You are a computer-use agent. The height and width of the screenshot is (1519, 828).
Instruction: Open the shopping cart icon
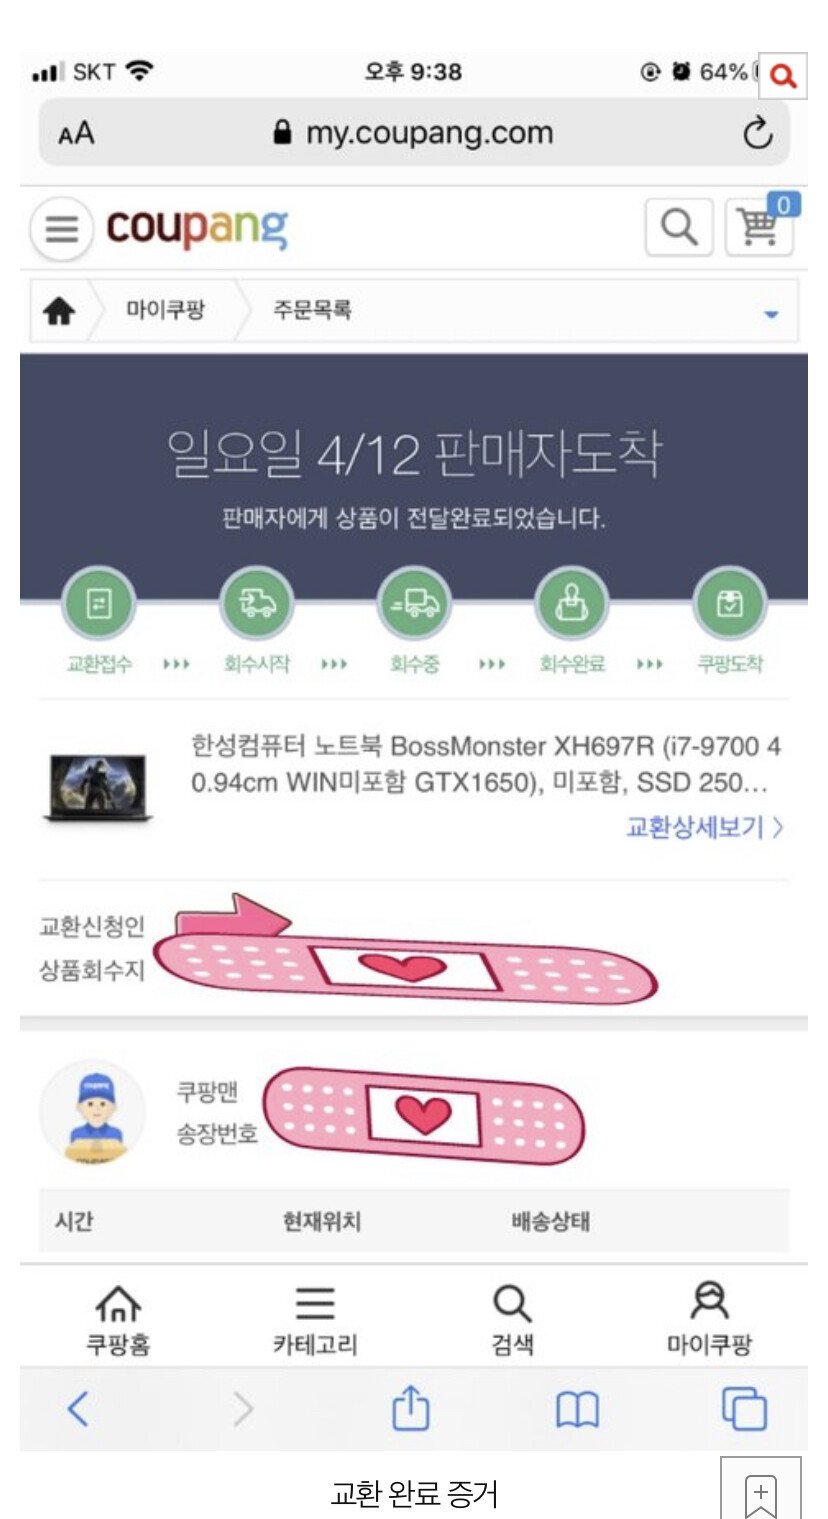pyautogui.click(x=760, y=226)
